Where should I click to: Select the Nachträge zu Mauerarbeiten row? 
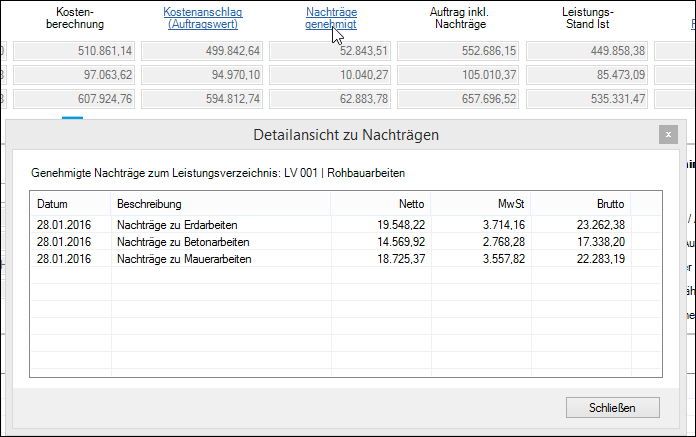point(345,259)
